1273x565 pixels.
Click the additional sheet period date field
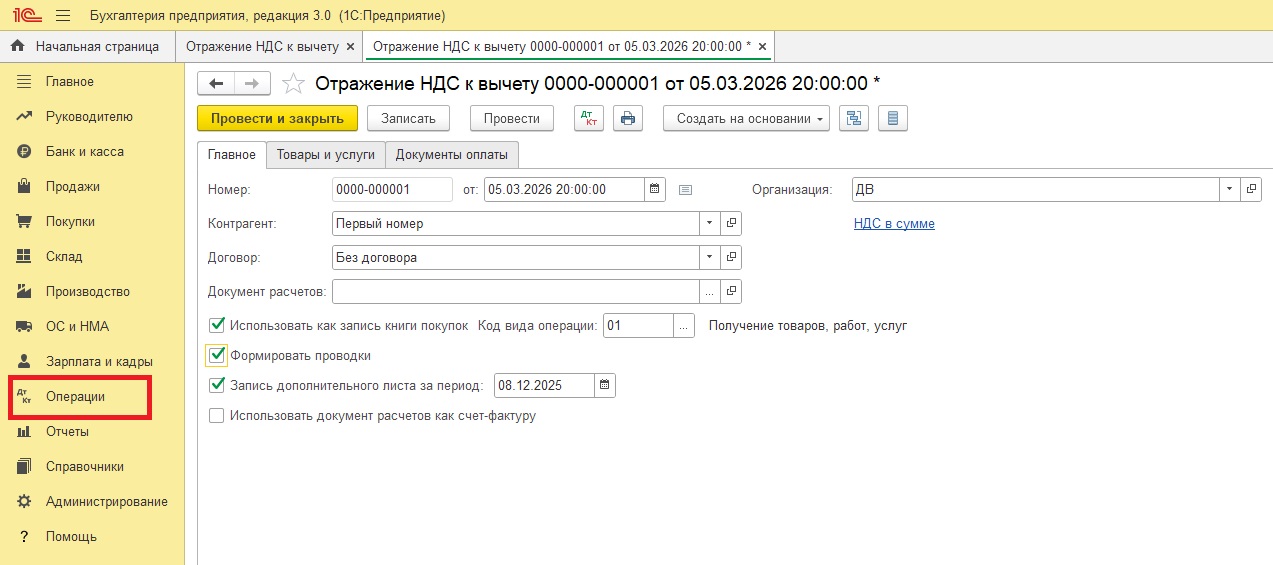coord(544,385)
